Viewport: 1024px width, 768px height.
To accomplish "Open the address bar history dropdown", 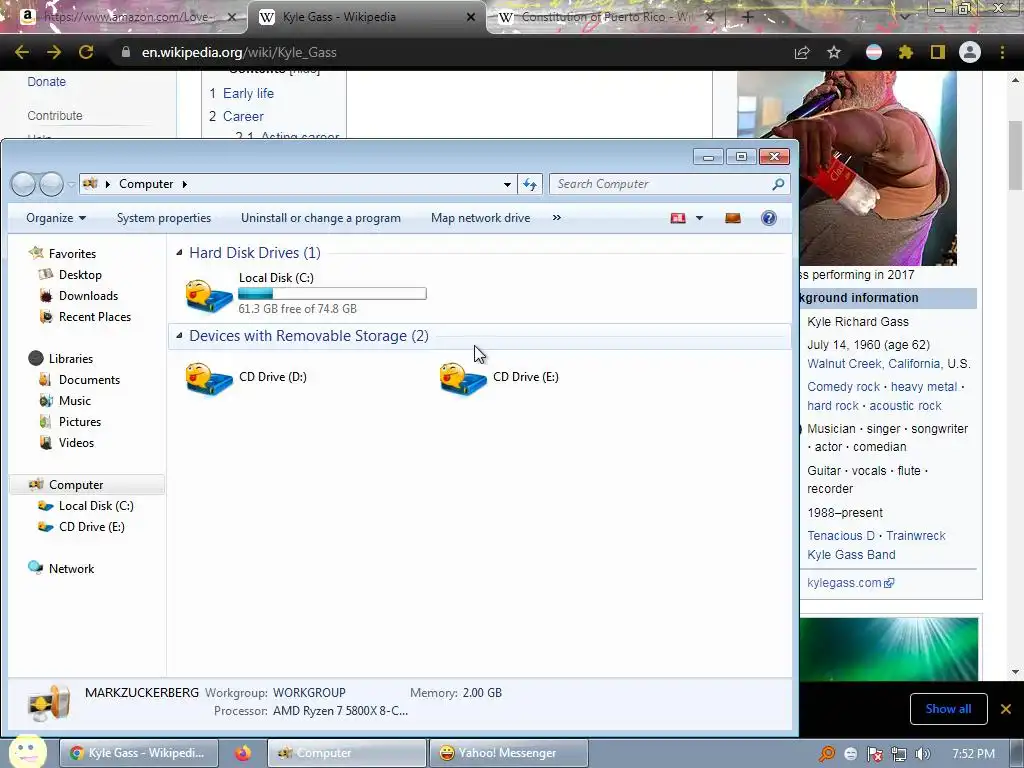I will (x=507, y=185).
